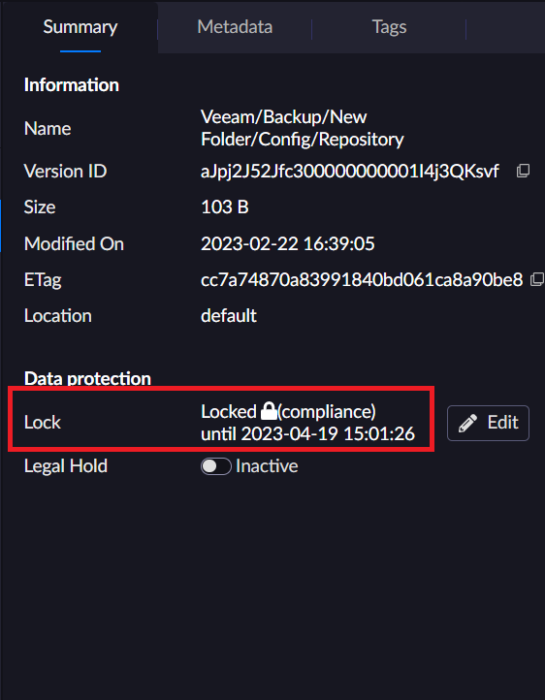Click the Size value 103 B
The height and width of the screenshot is (700, 545).
coord(225,207)
